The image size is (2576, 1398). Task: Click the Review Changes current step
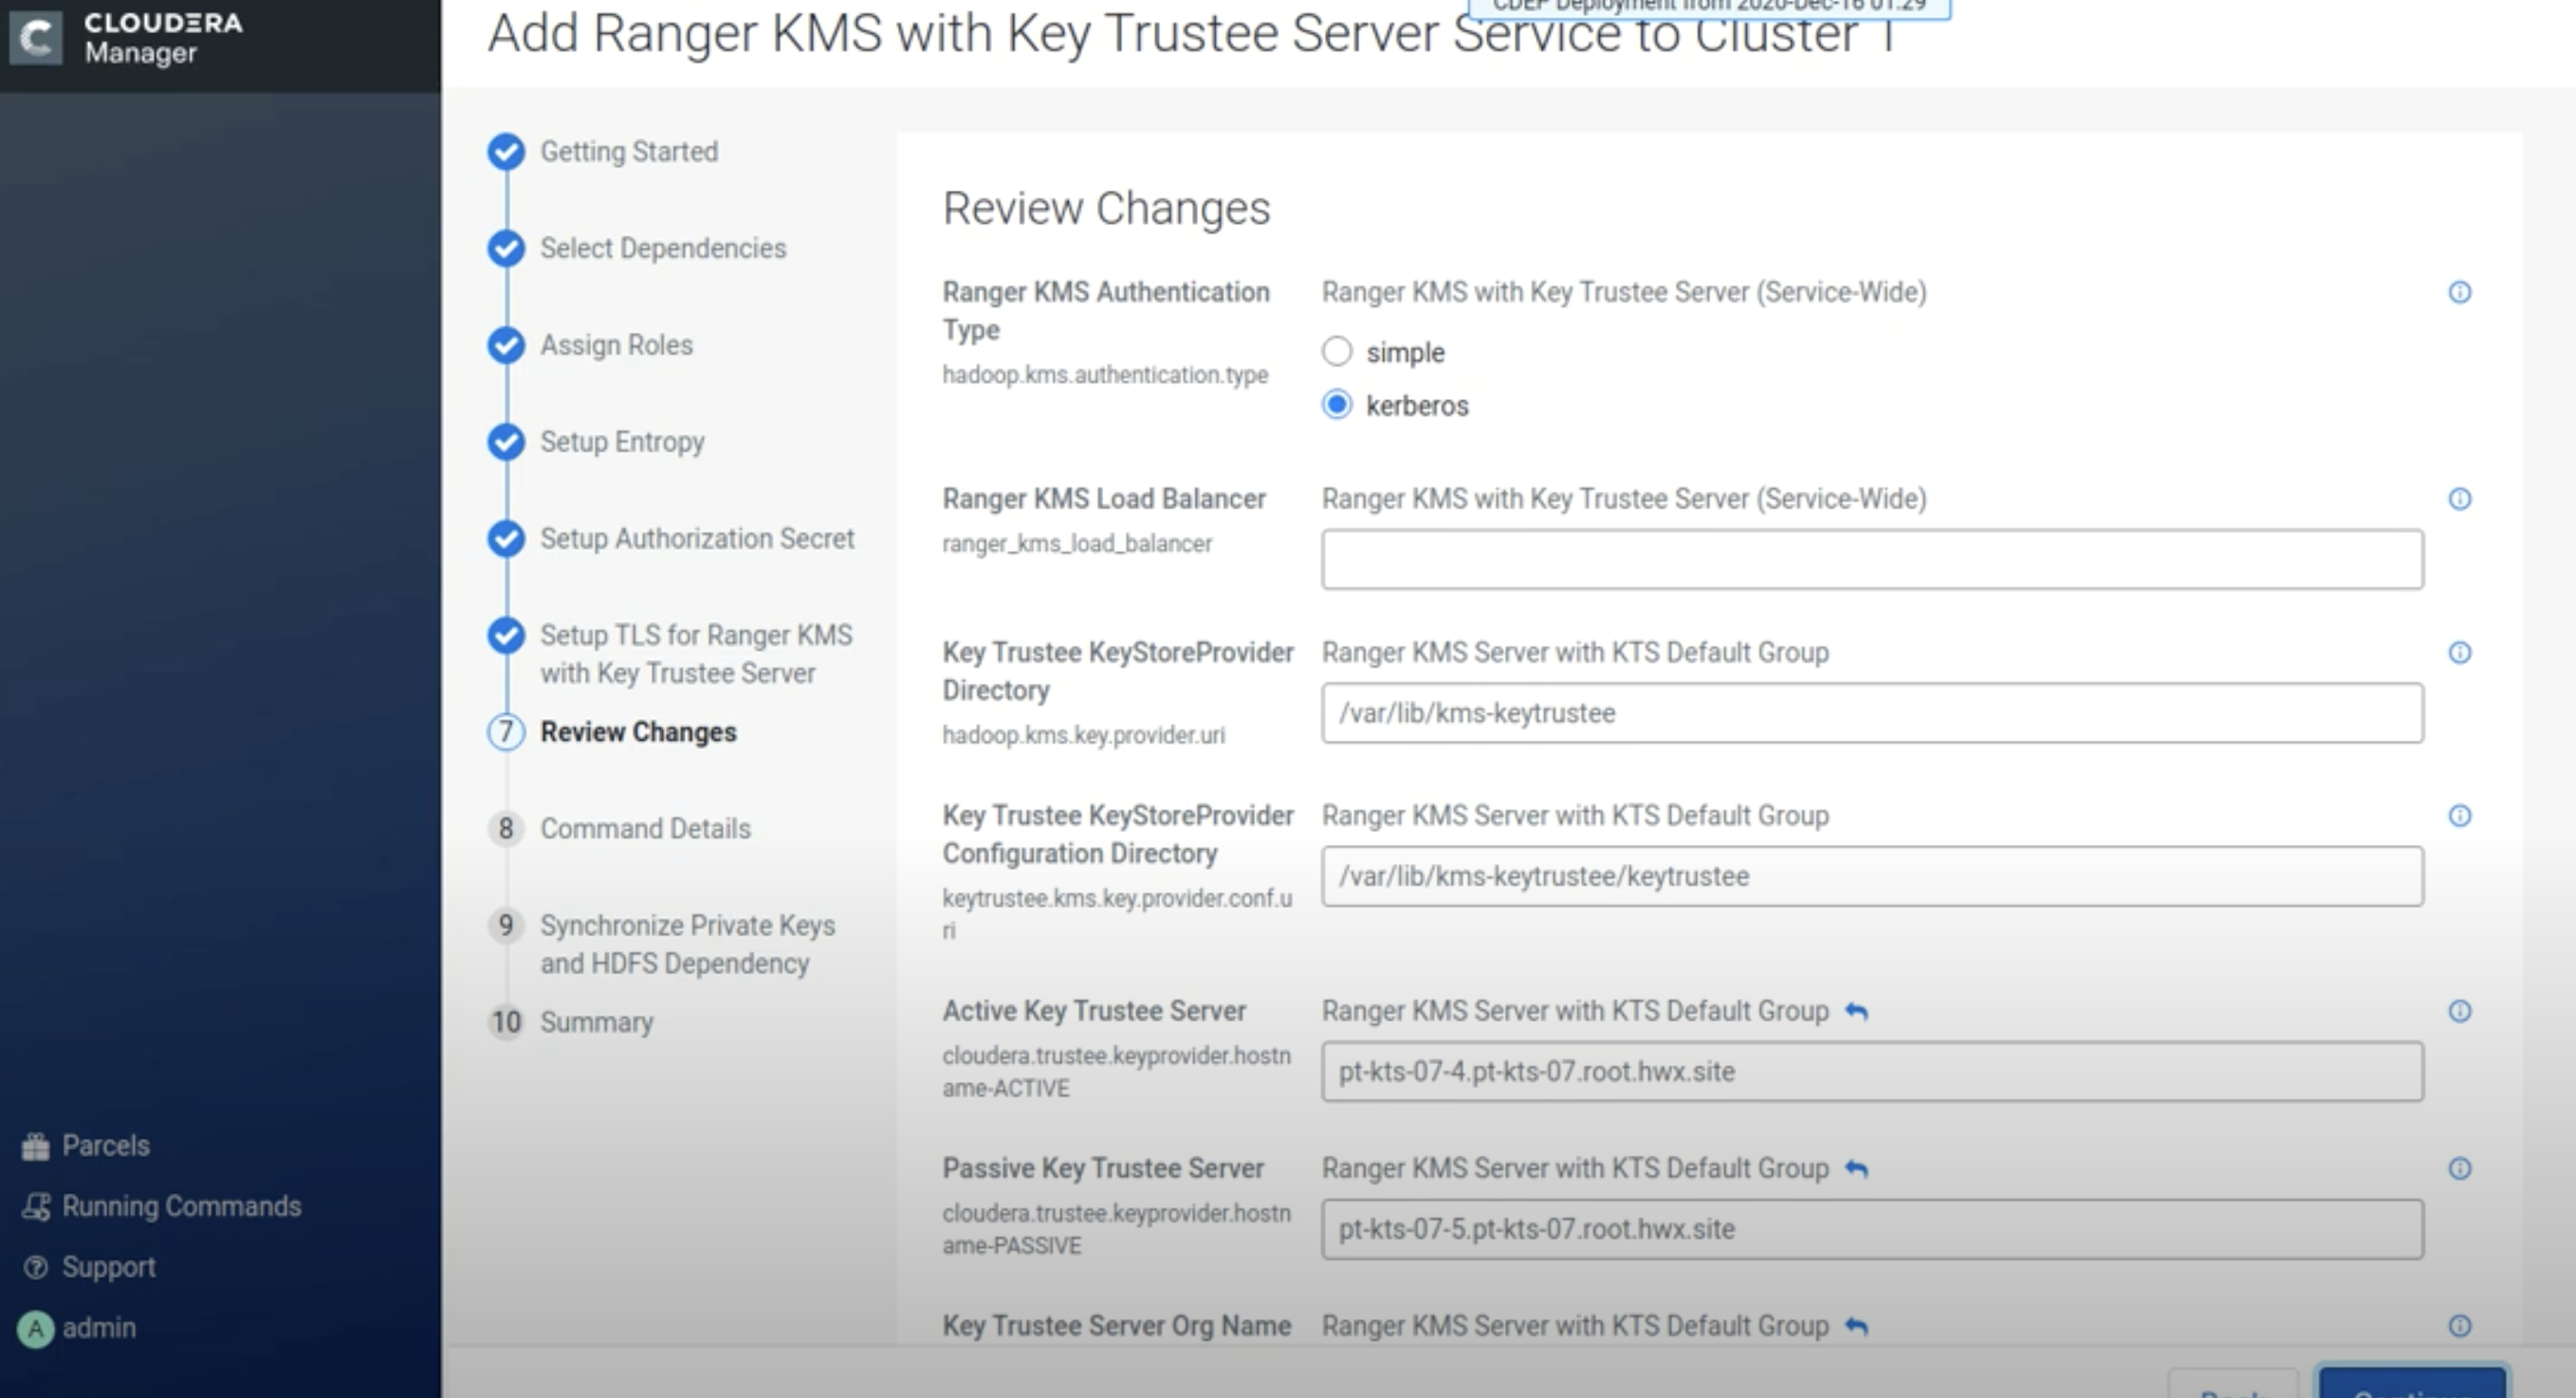coord(638,732)
